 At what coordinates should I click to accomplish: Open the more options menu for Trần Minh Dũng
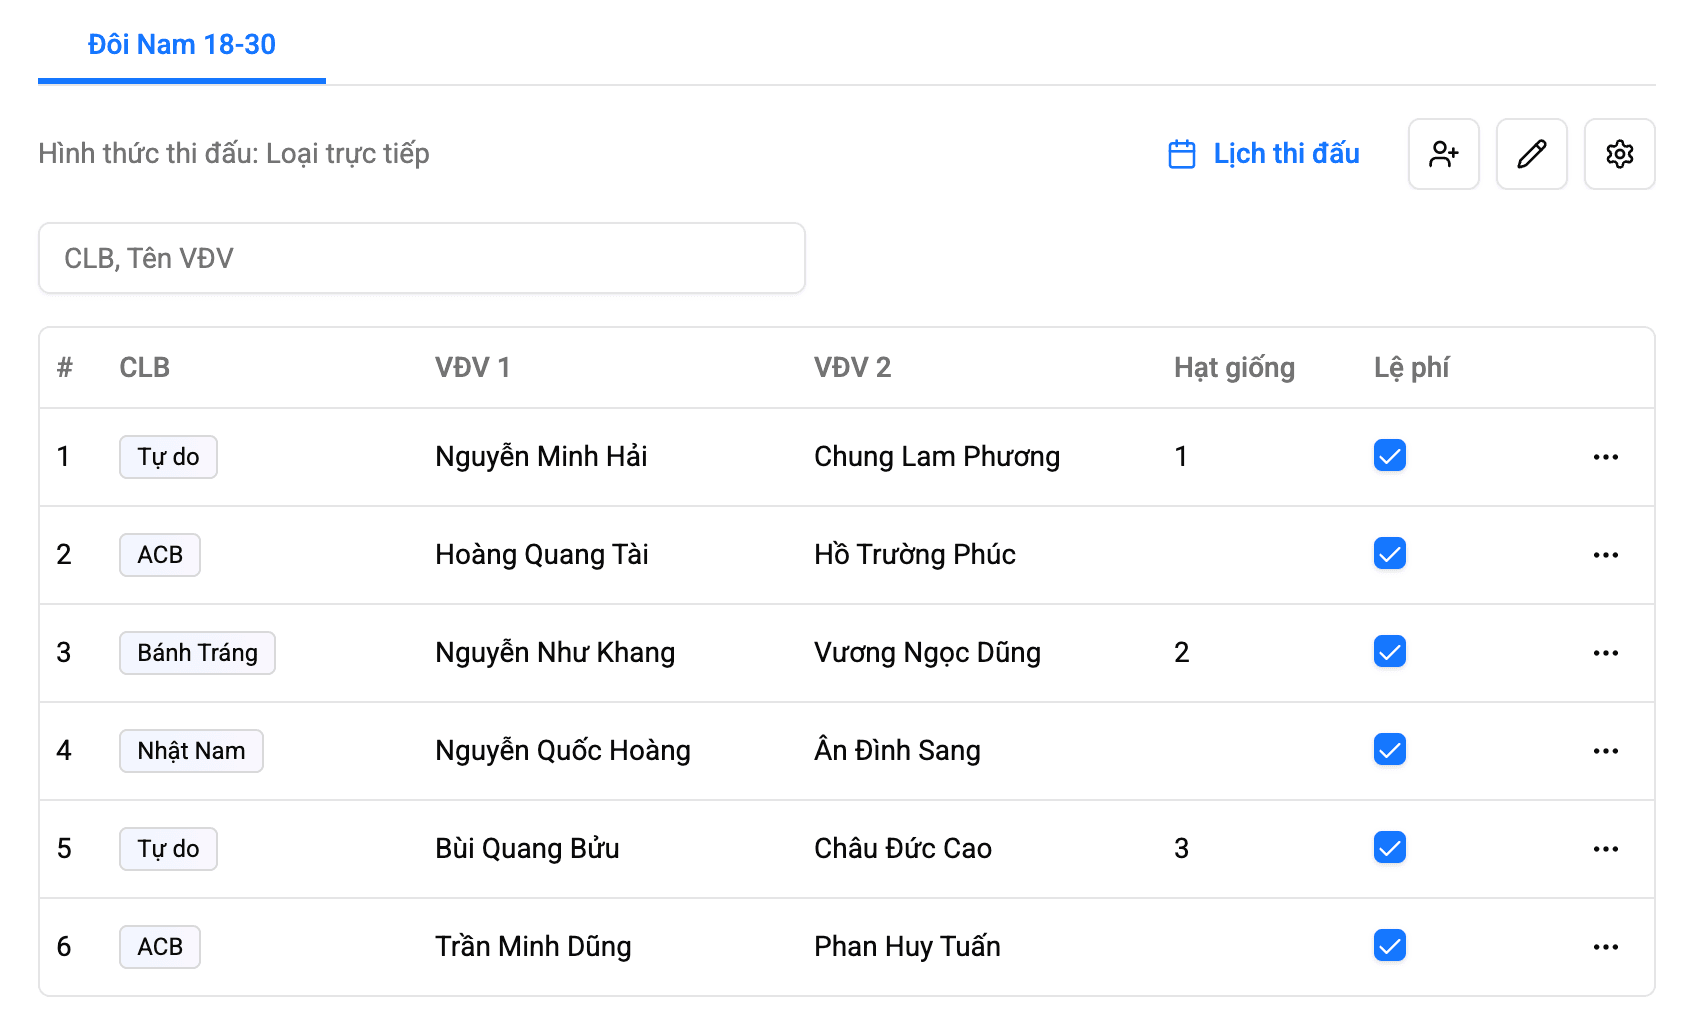click(1605, 947)
